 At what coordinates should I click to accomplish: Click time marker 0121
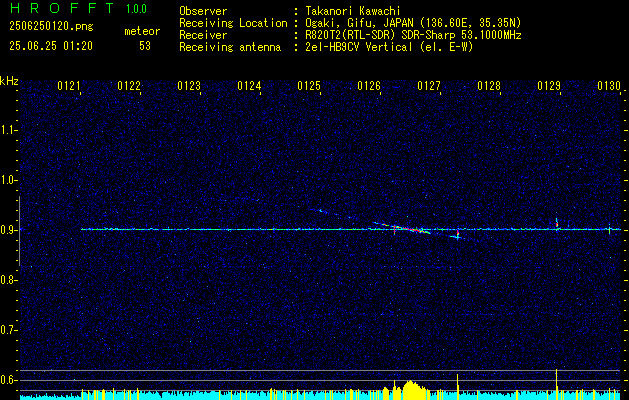click(69, 86)
